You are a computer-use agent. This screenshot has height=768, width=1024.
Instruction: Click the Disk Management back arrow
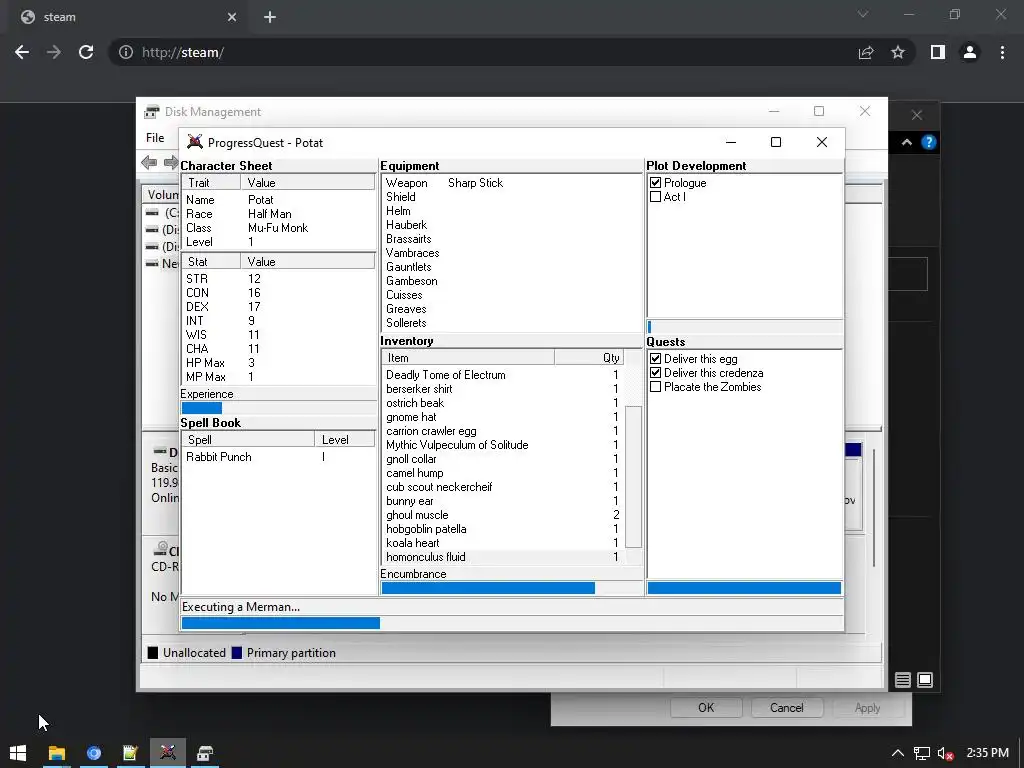coord(149,162)
